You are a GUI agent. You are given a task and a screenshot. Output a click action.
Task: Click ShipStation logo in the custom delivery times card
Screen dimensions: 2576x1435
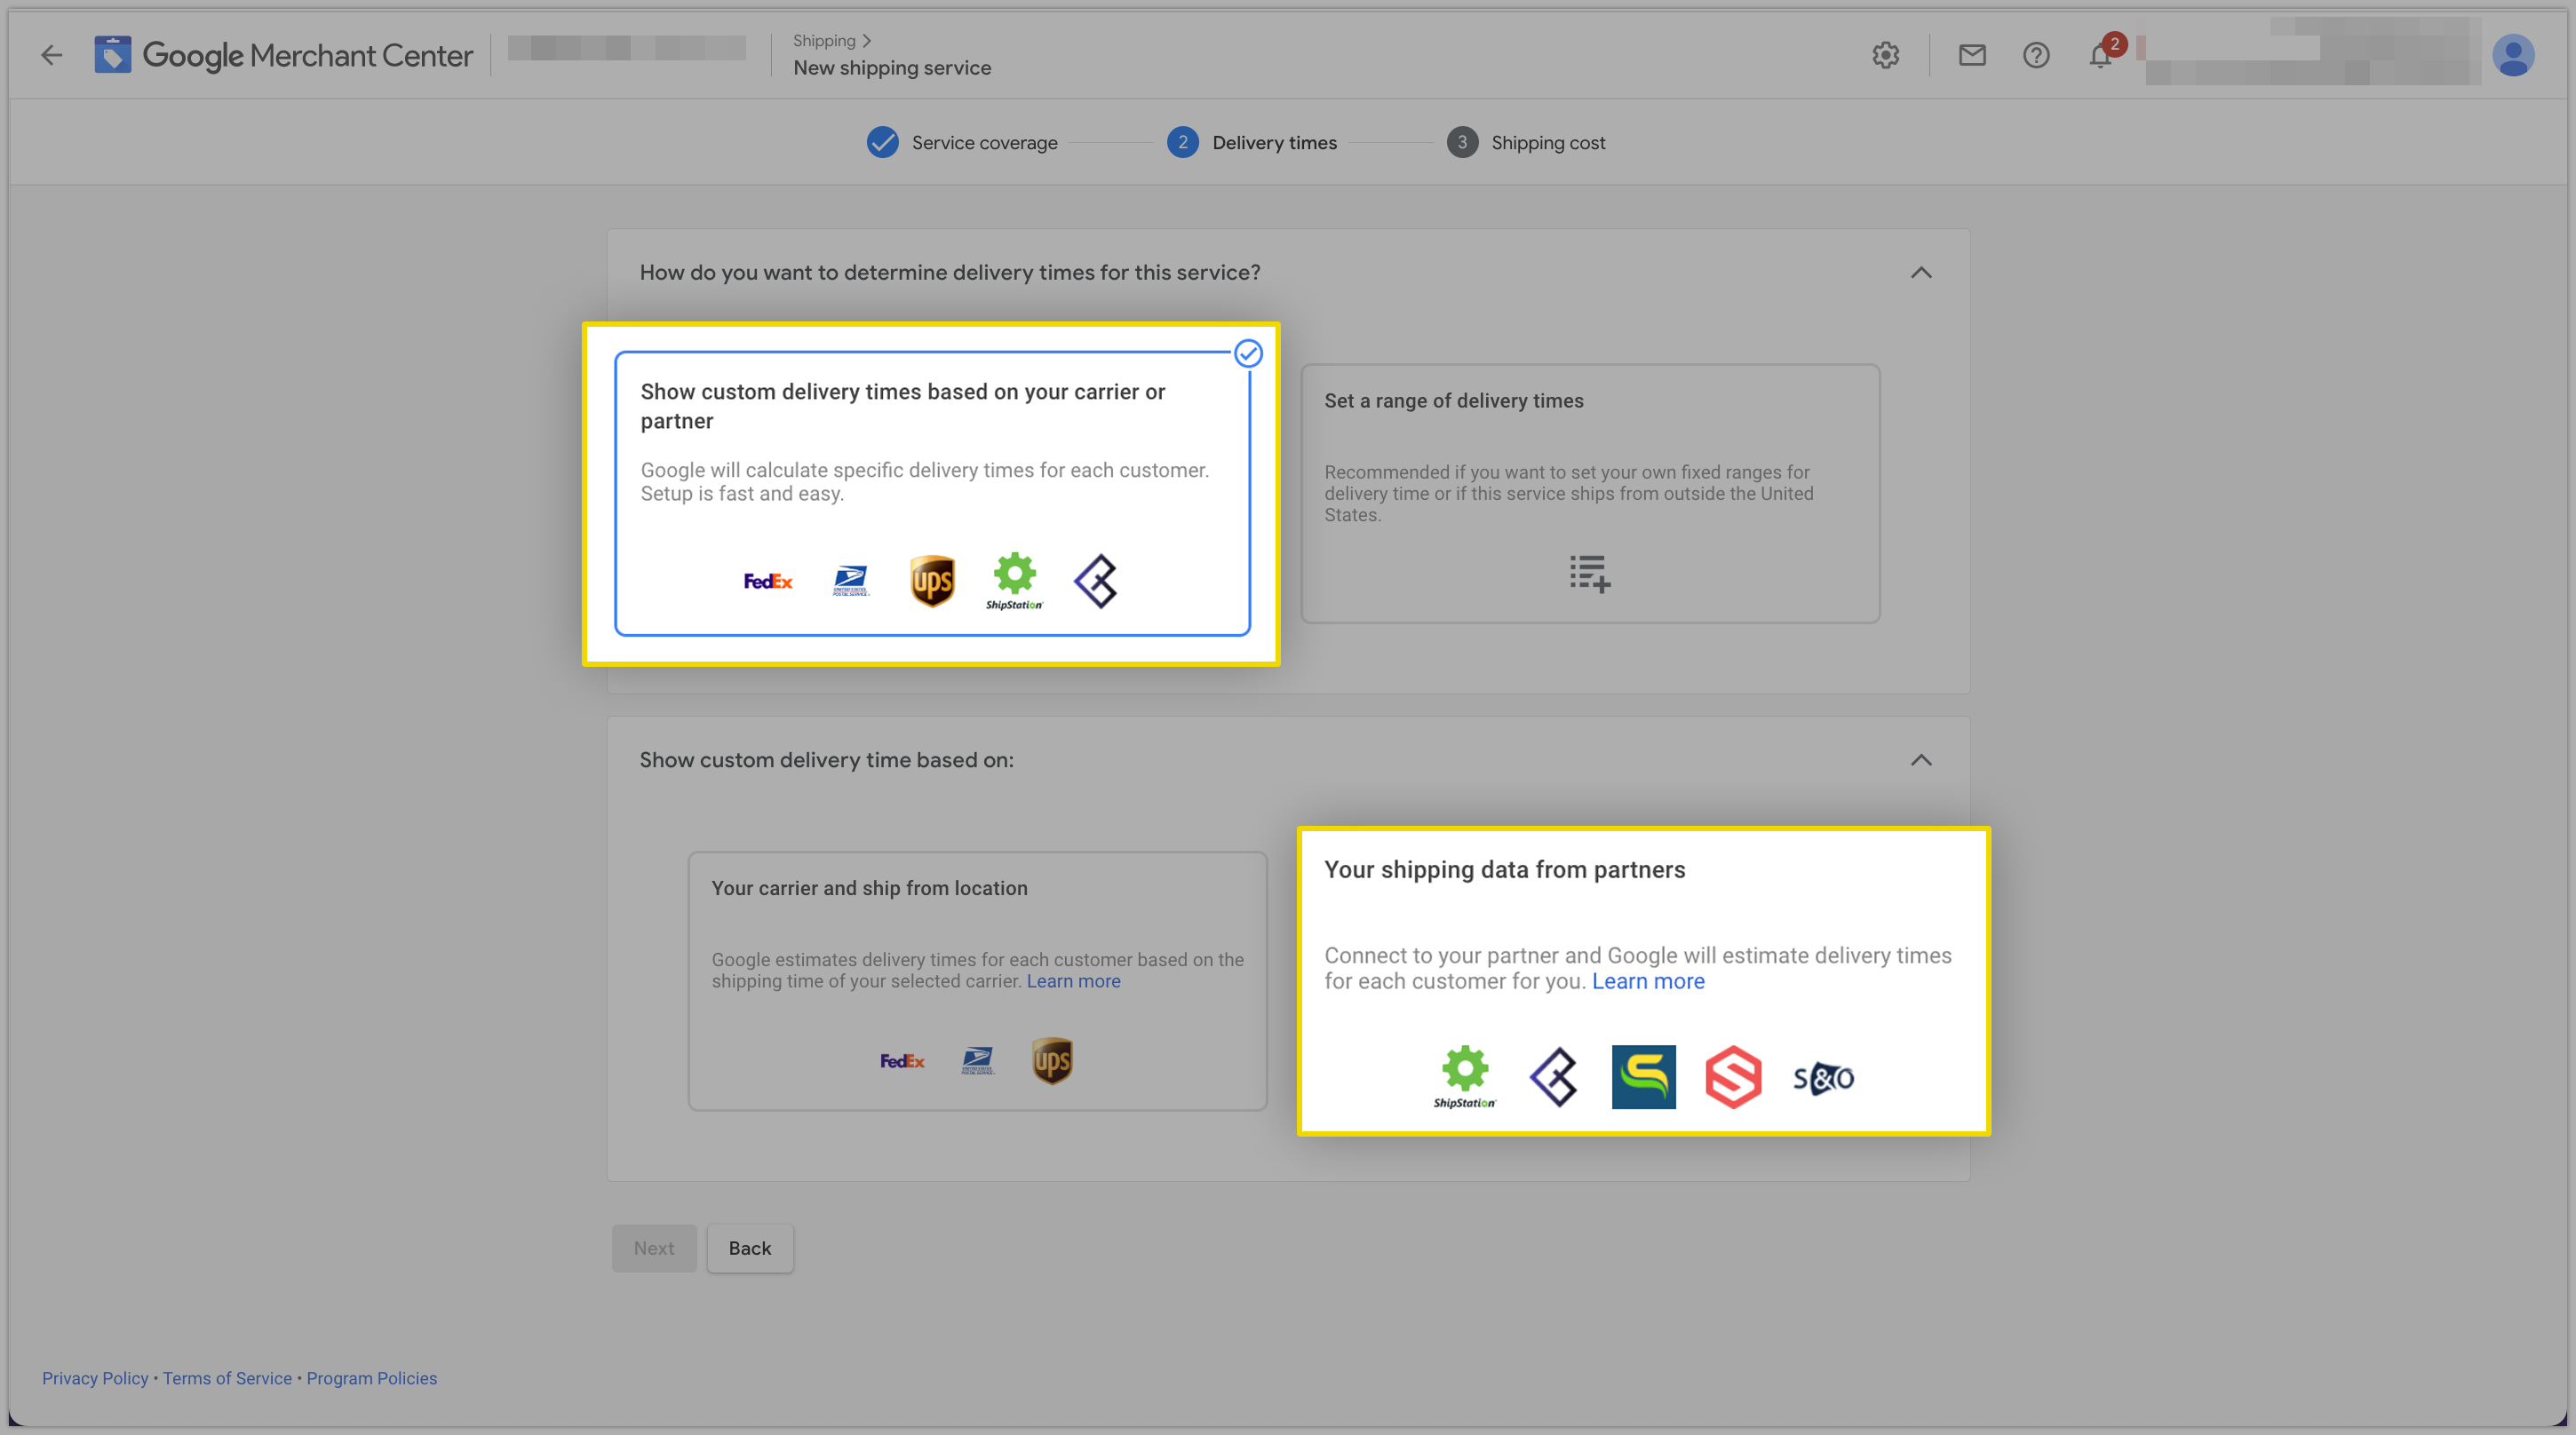1014,581
